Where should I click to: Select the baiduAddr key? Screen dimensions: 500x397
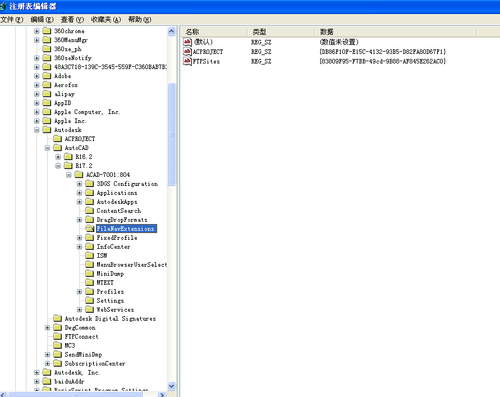pyautogui.click(x=69, y=381)
